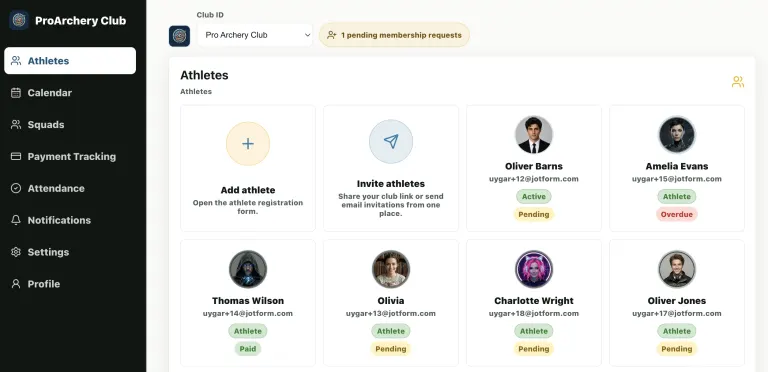Click the Profile person icon
The height and width of the screenshot is (372, 768).
tap(16, 284)
